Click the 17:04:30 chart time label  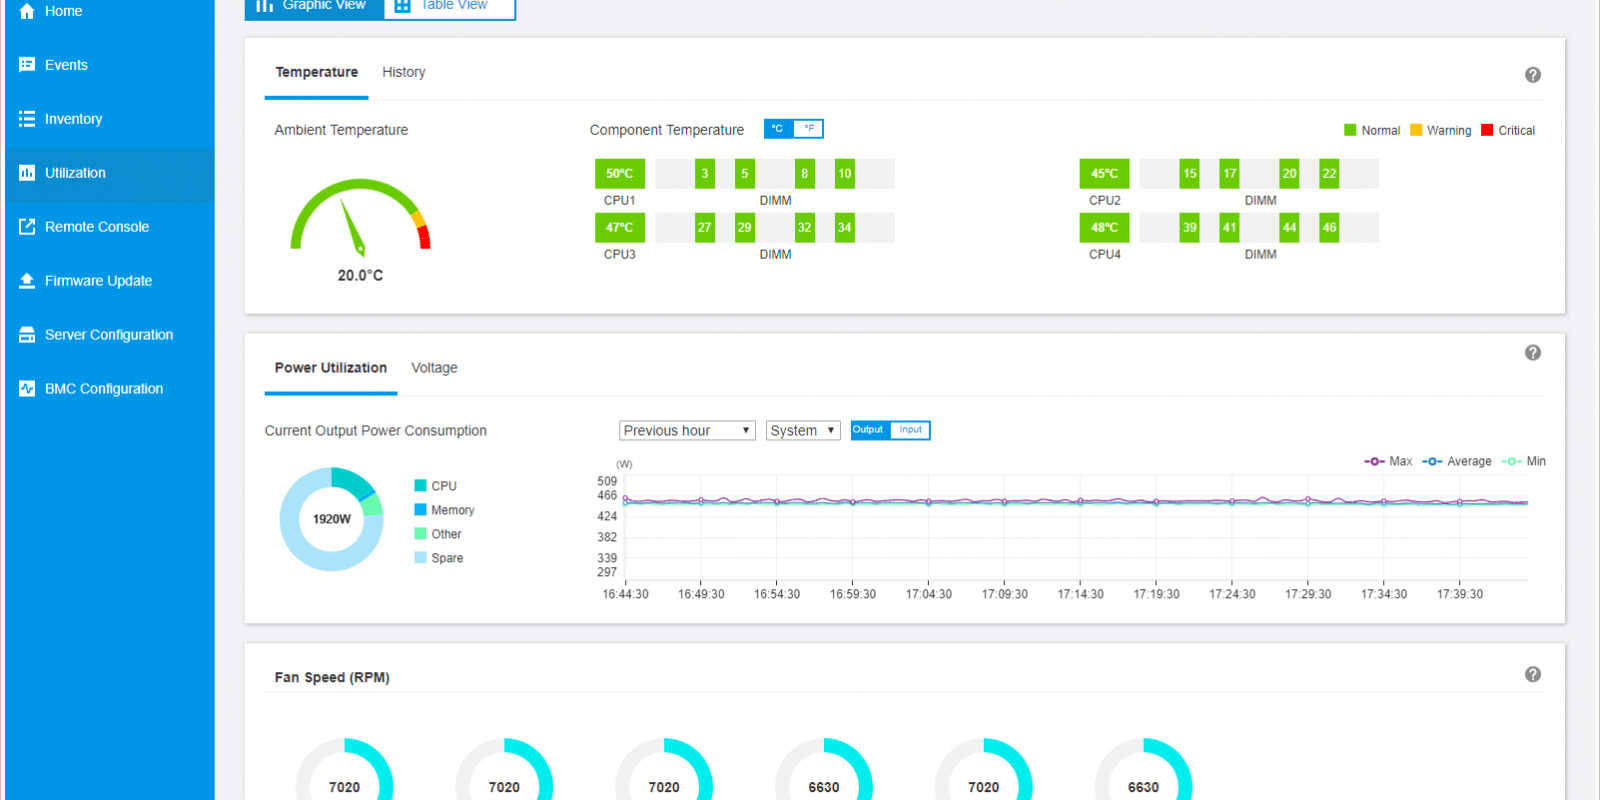point(929,594)
